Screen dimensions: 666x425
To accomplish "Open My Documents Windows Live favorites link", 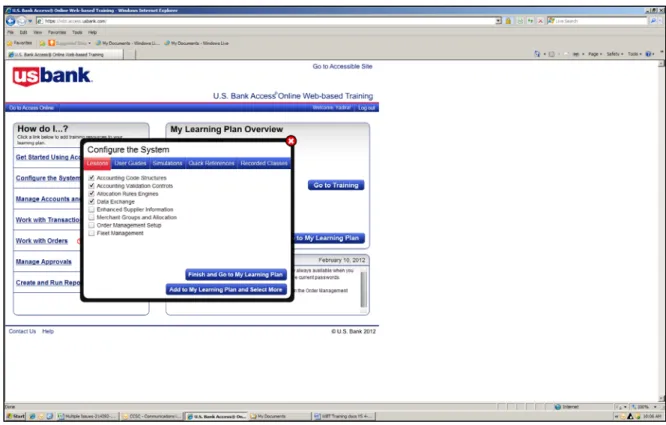I will tap(196, 43).
